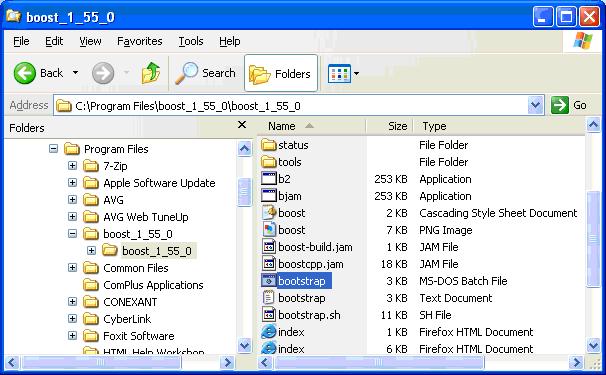This screenshot has width=606, height=375.
Task: Select the bootstrap text document icon
Action: [x=269, y=298]
